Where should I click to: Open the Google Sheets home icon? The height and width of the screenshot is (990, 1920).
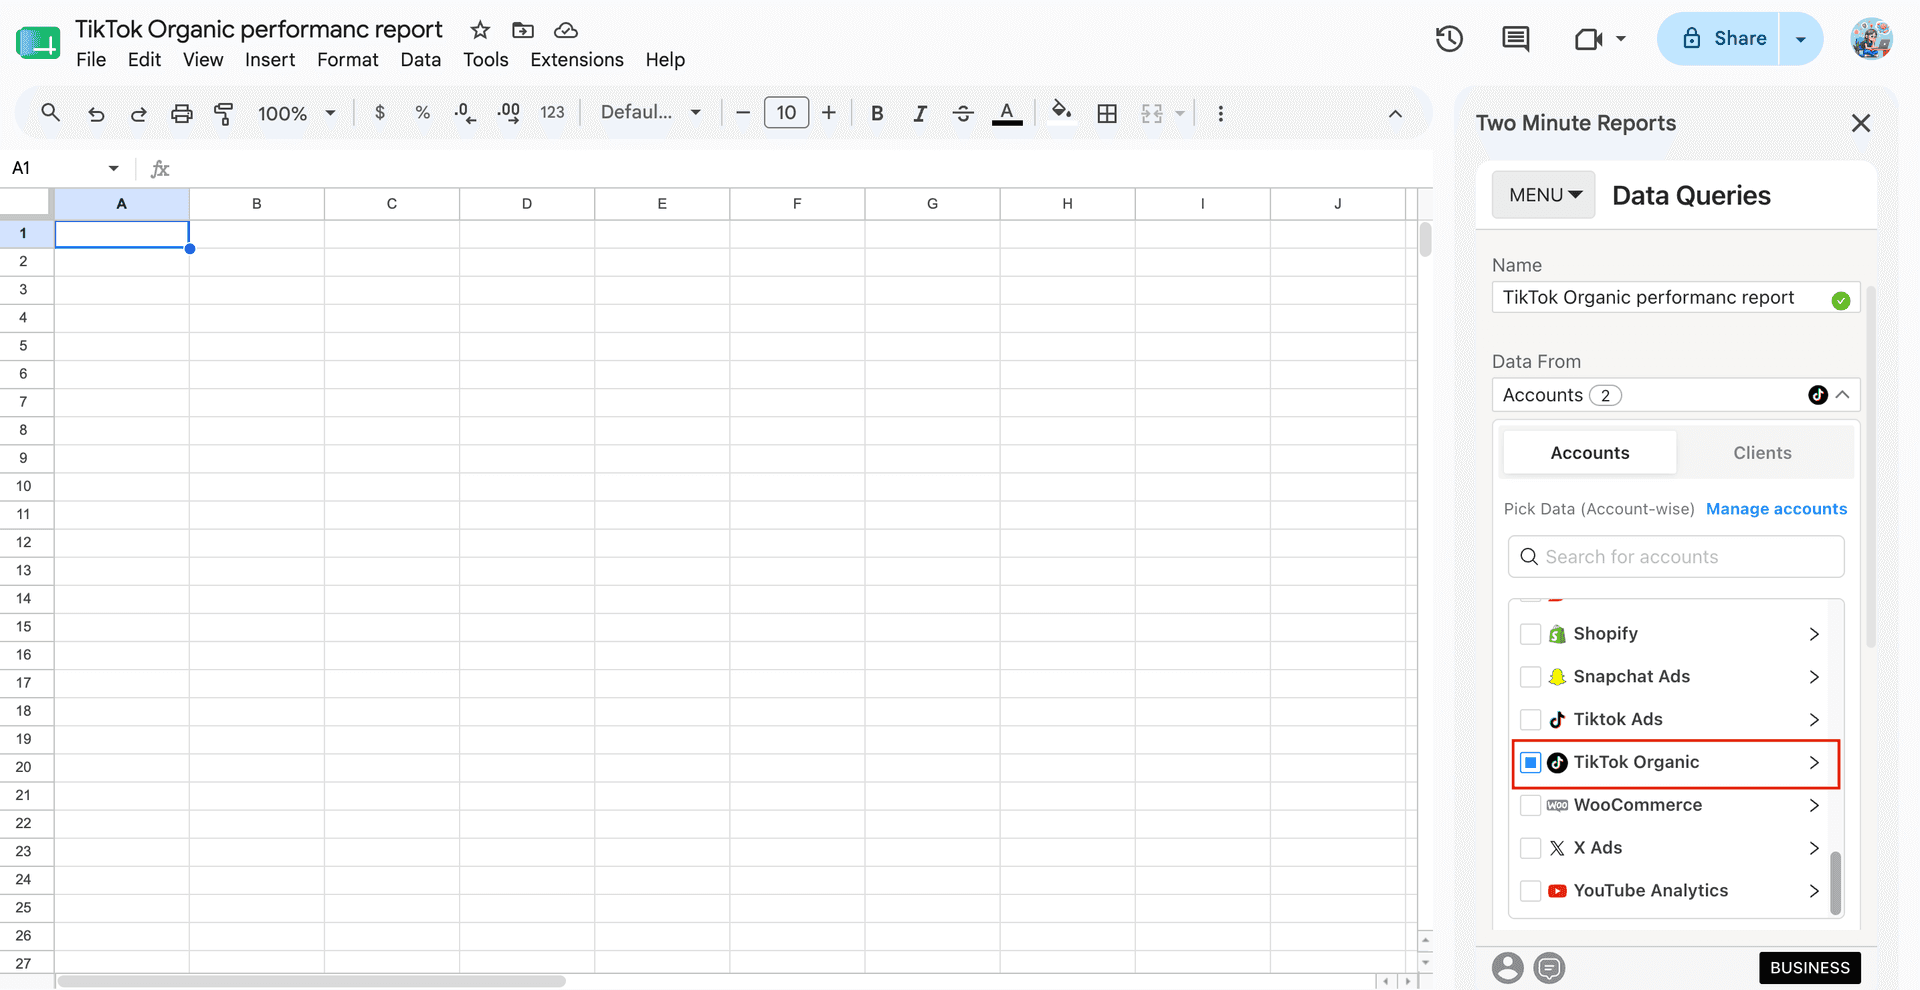[38, 44]
